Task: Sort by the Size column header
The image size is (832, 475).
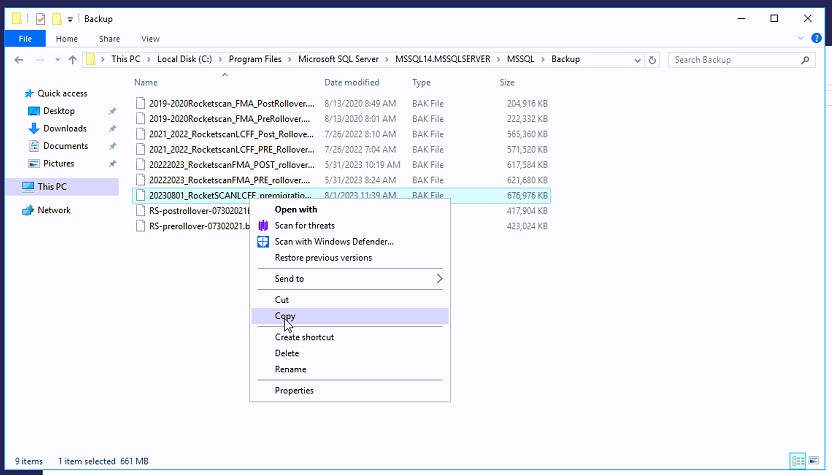Action: point(507,82)
